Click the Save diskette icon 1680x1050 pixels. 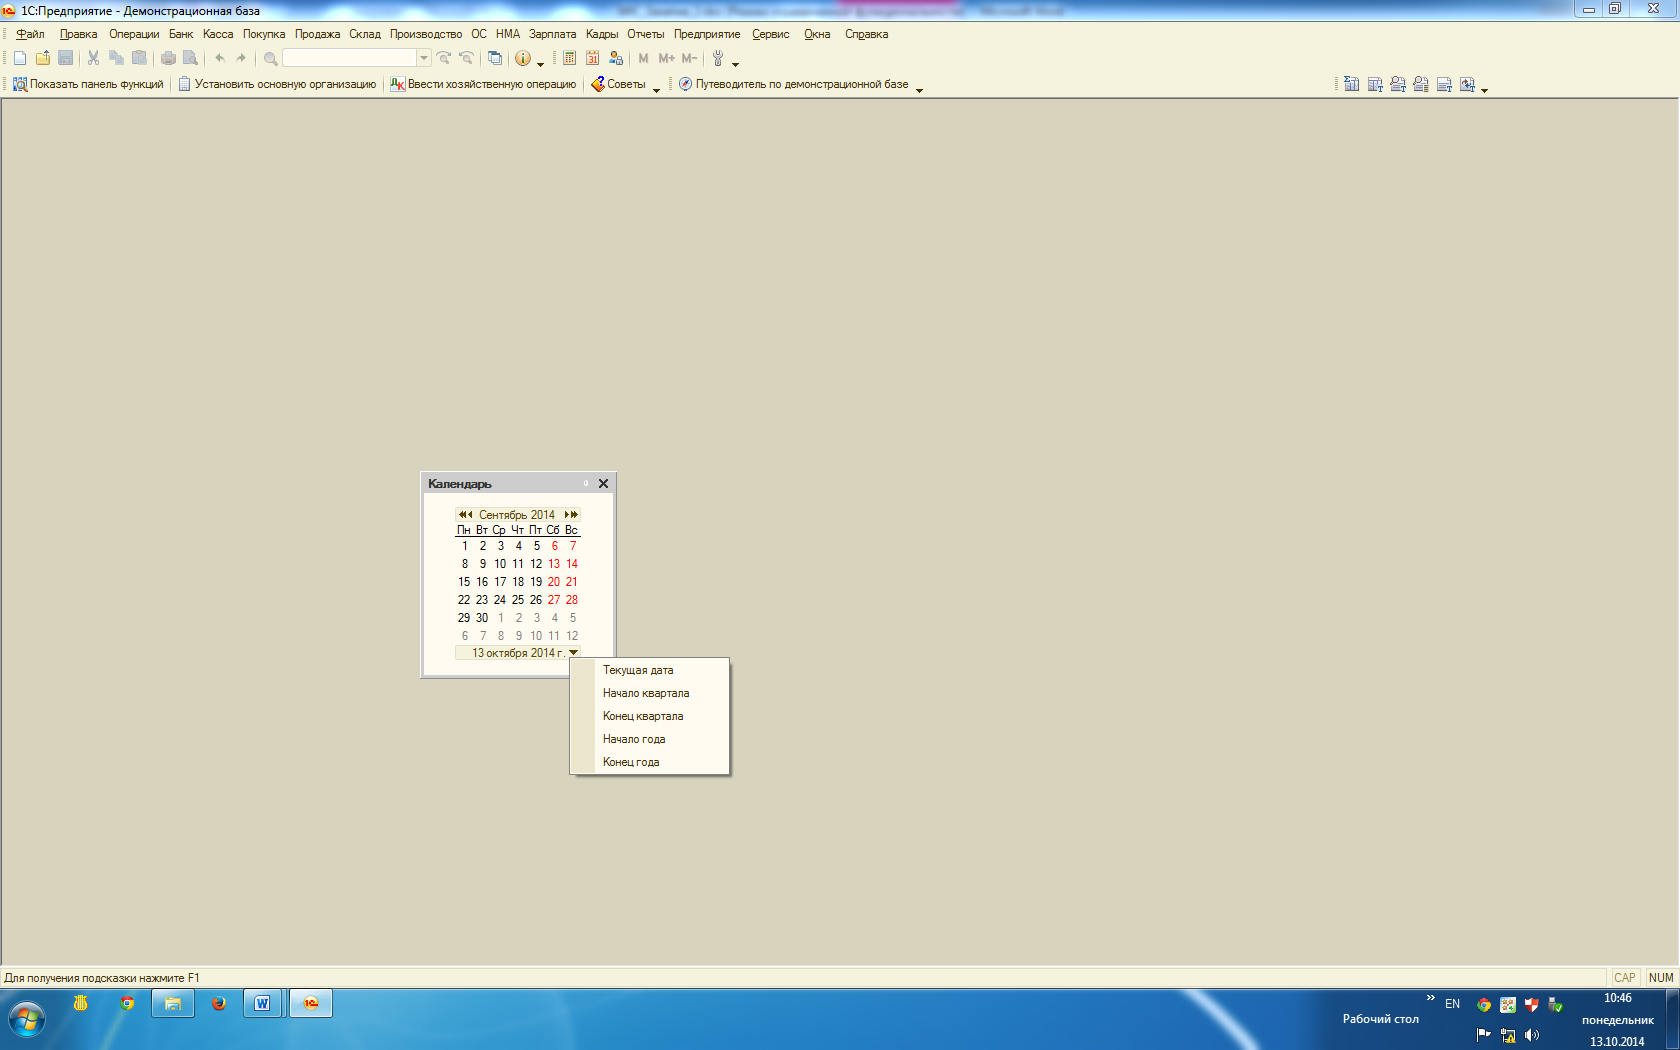pyautogui.click(x=66, y=58)
